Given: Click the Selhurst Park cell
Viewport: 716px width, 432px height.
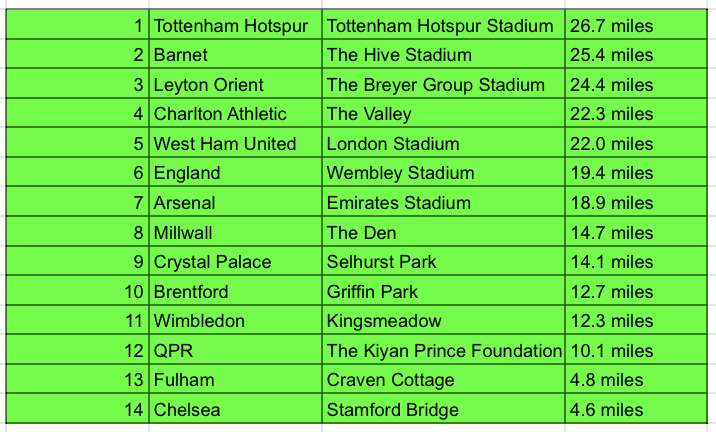Looking at the screenshot, I should click(443, 261).
